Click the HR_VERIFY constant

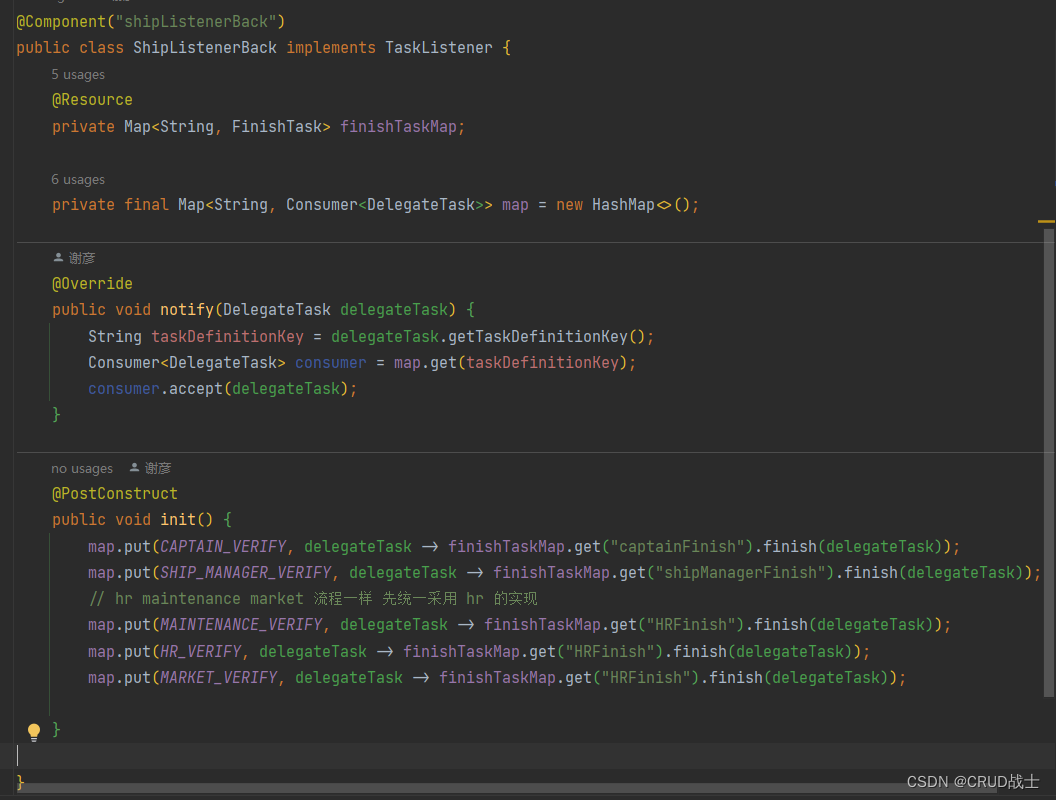pos(201,651)
